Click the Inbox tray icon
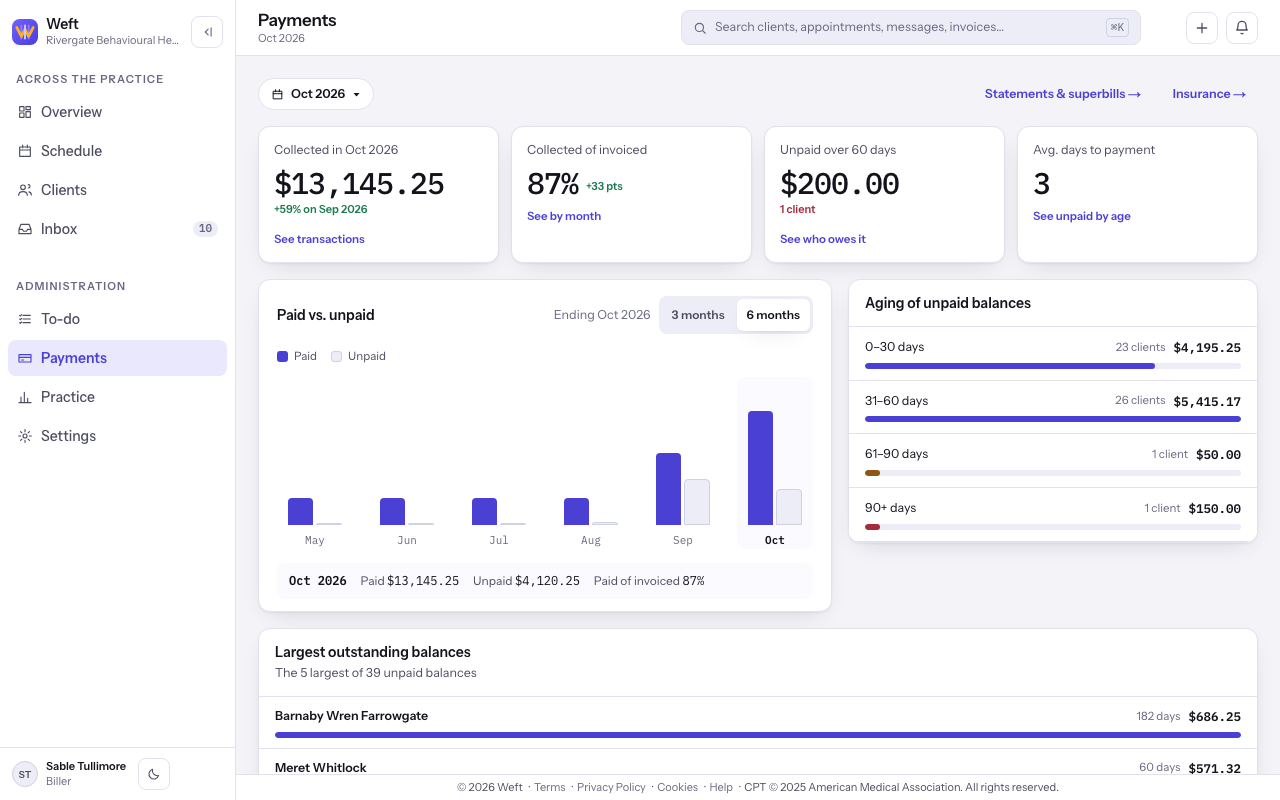Screen dimensions: 1280x800 tap(25, 229)
